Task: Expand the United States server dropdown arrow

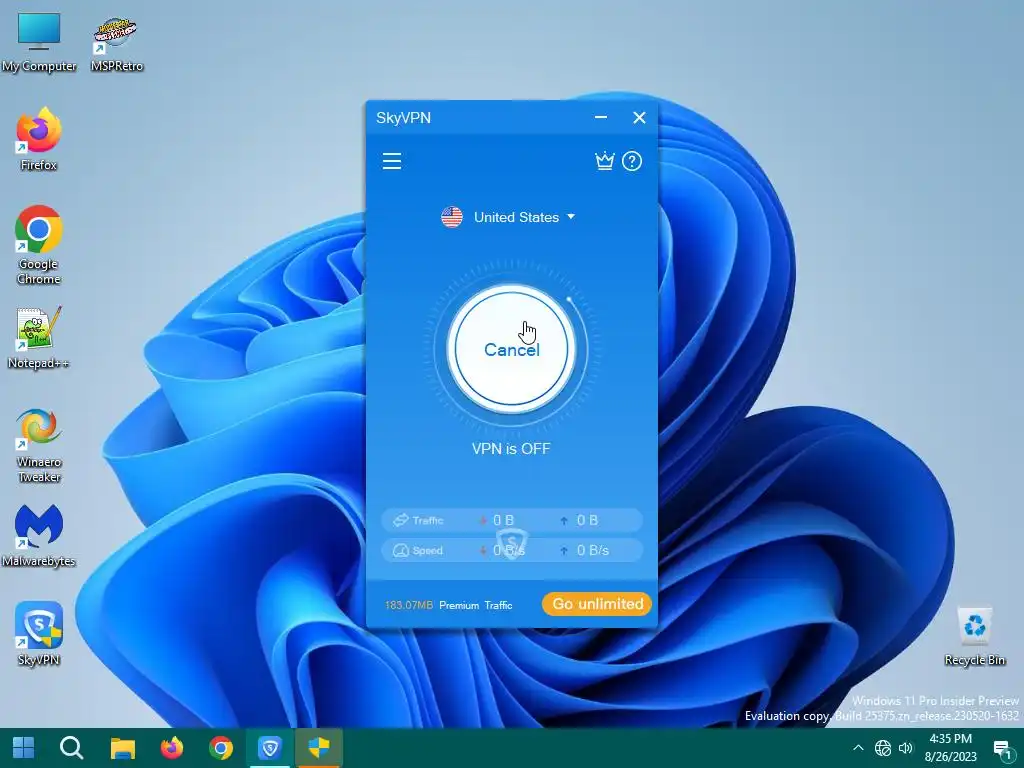Action: [571, 217]
